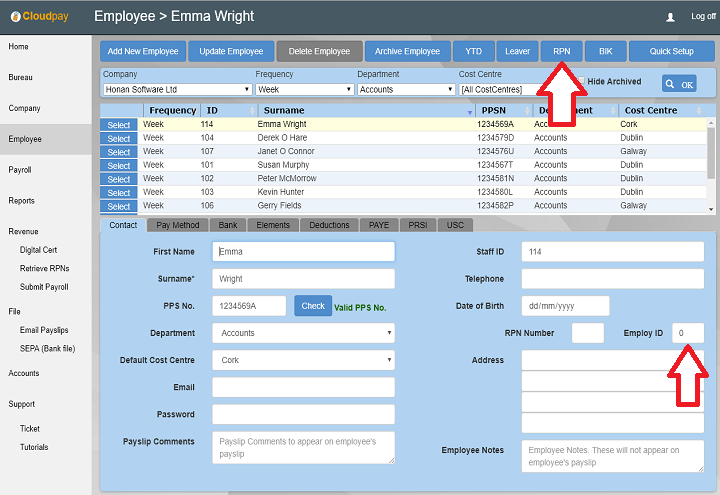Screen dimensions: 720x495
Task: Sort table by Surname column header
Action: tap(284, 110)
